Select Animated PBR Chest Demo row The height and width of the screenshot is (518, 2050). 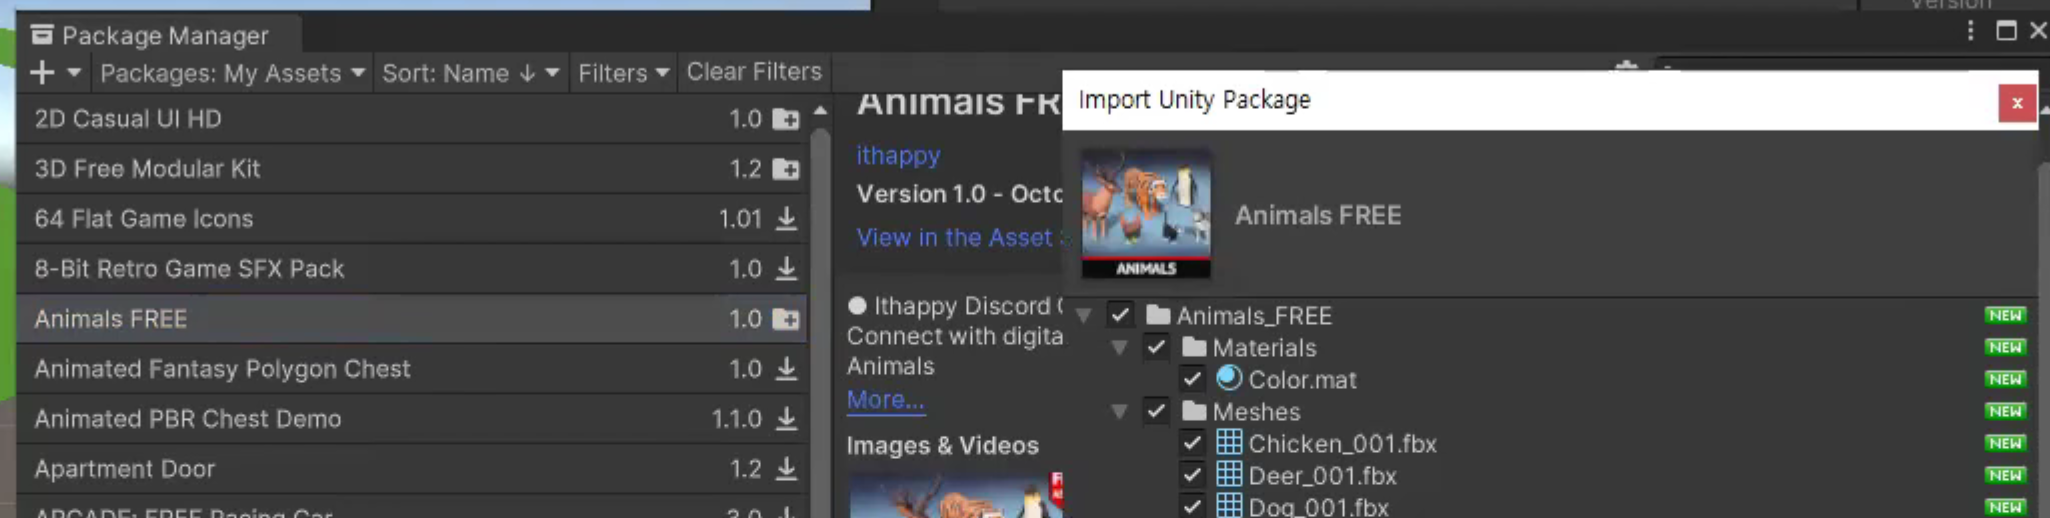pos(412,419)
